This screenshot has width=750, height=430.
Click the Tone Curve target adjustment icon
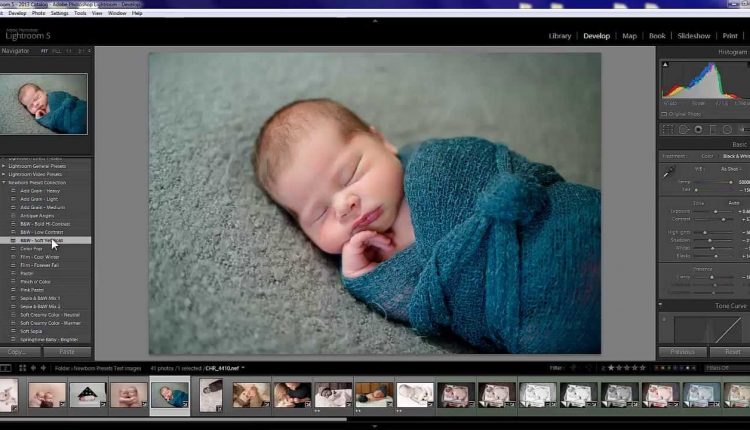664,319
